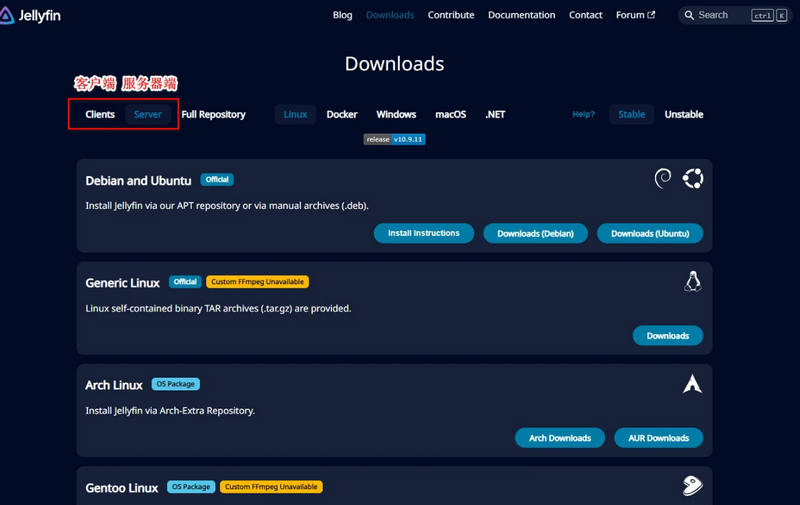
Task: Click Gentoo Custom FFmpeg Unavailable badge
Action: 271,487
